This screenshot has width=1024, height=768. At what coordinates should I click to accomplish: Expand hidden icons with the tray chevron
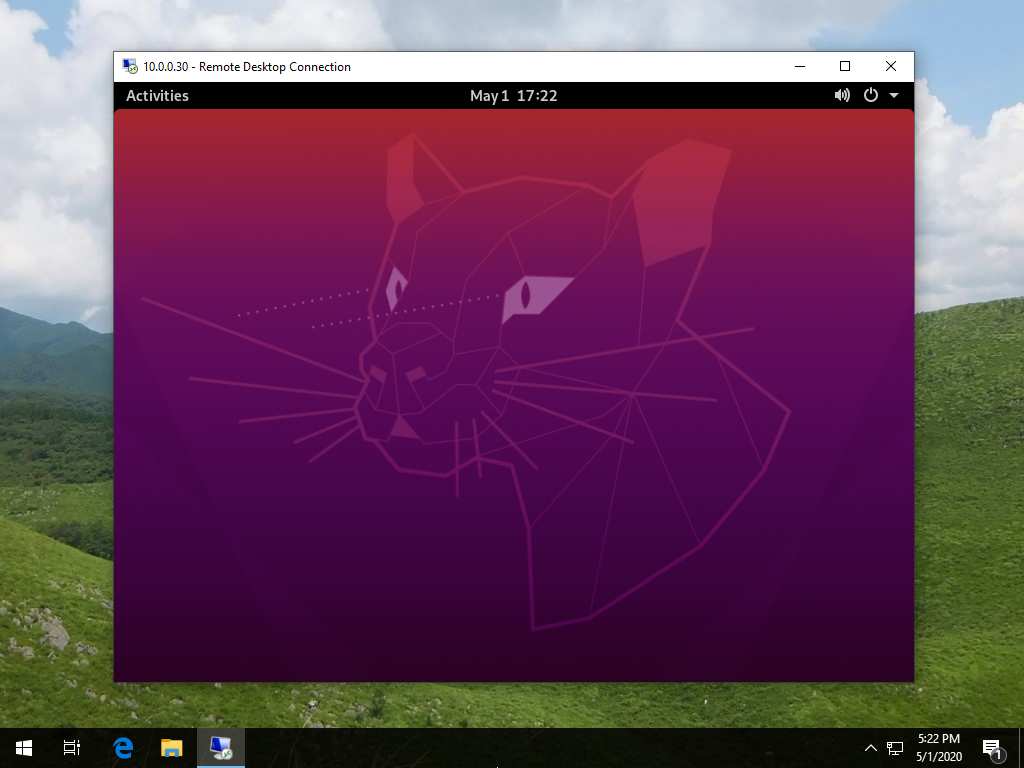point(870,747)
